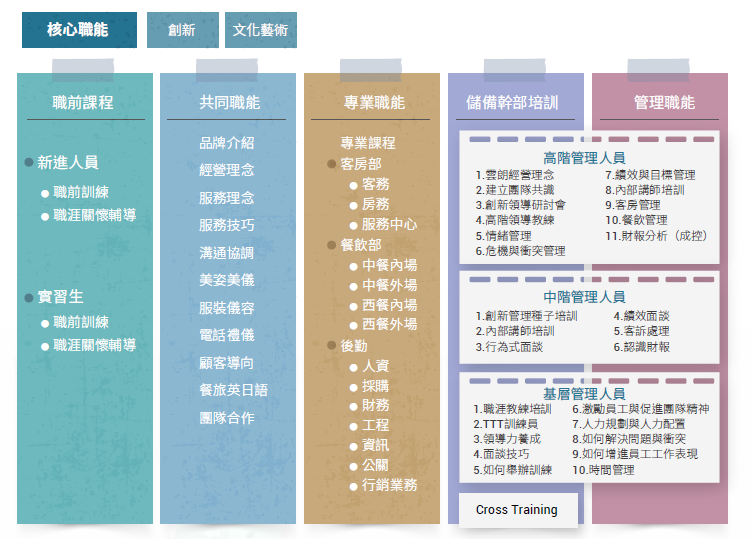Click 6.認識財報 in 中階管理人員
The height and width of the screenshot is (539, 753).
click(x=642, y=347)
